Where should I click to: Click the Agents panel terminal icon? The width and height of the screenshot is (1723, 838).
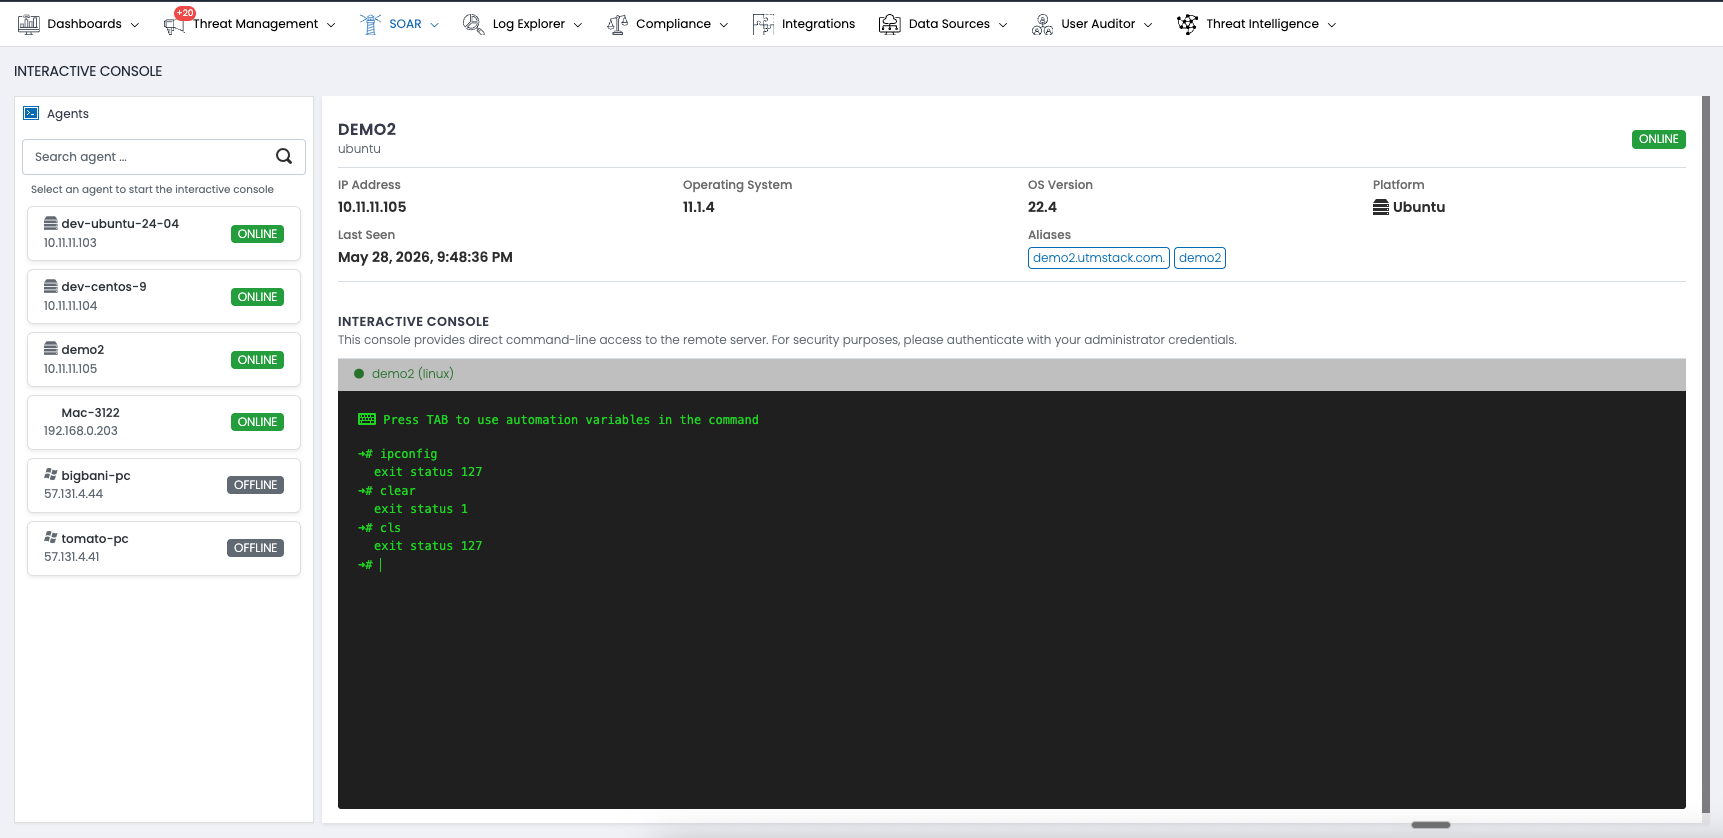pyautogui.click(x=31, y=113)
